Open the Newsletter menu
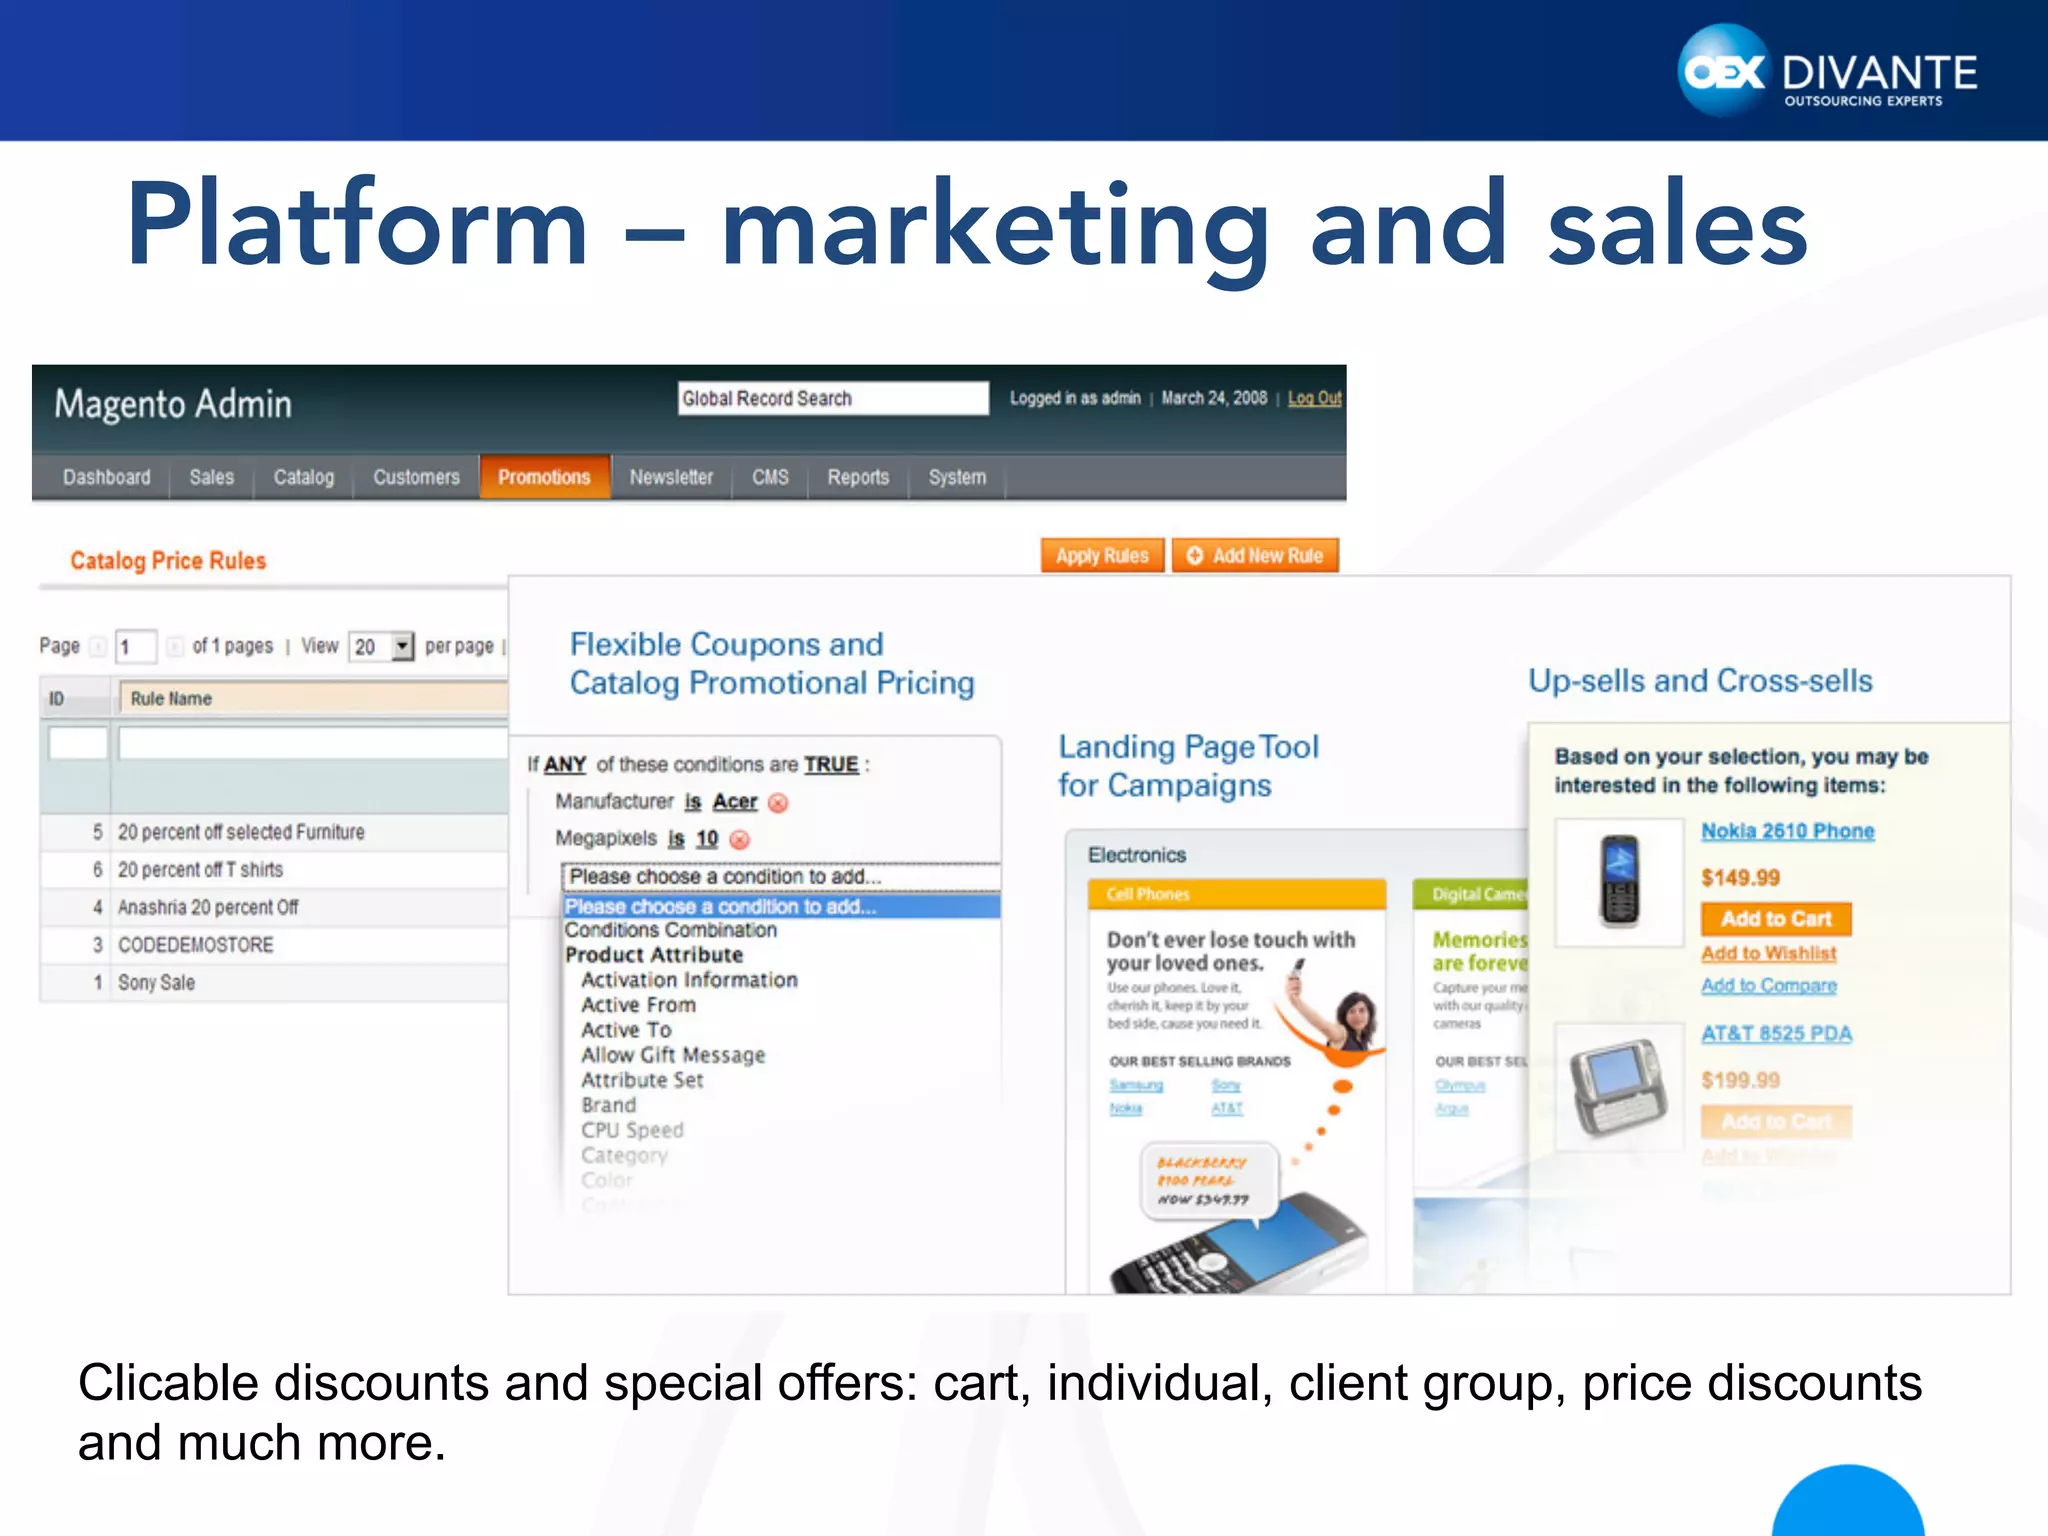The image size is (2048, 1536). pos(671,477)
